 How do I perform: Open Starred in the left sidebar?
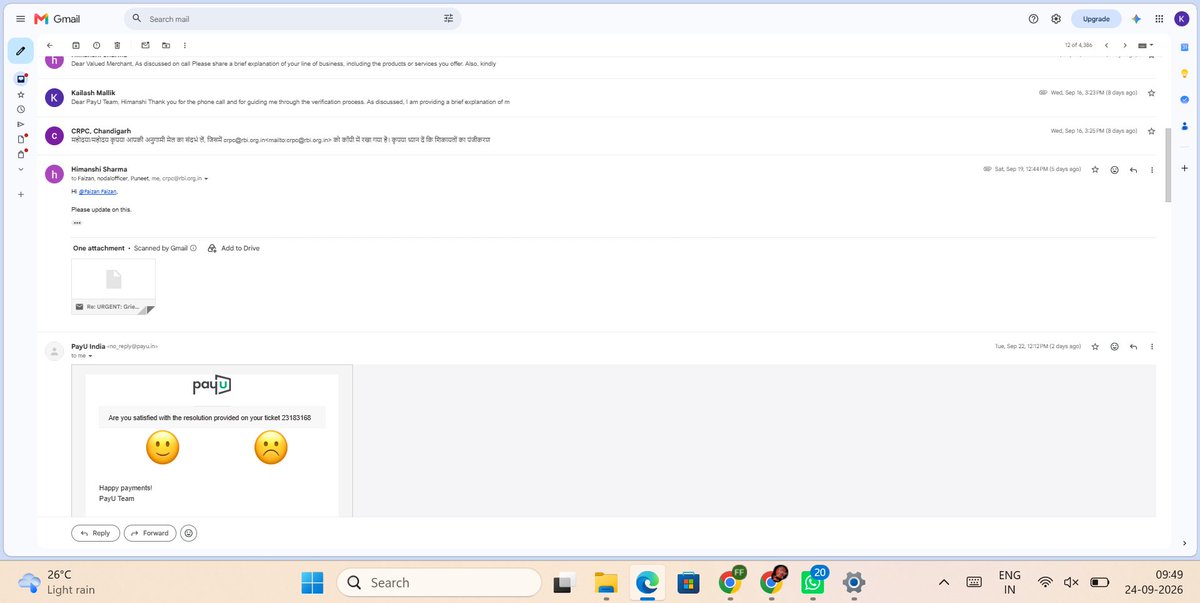tap(20, 94)
